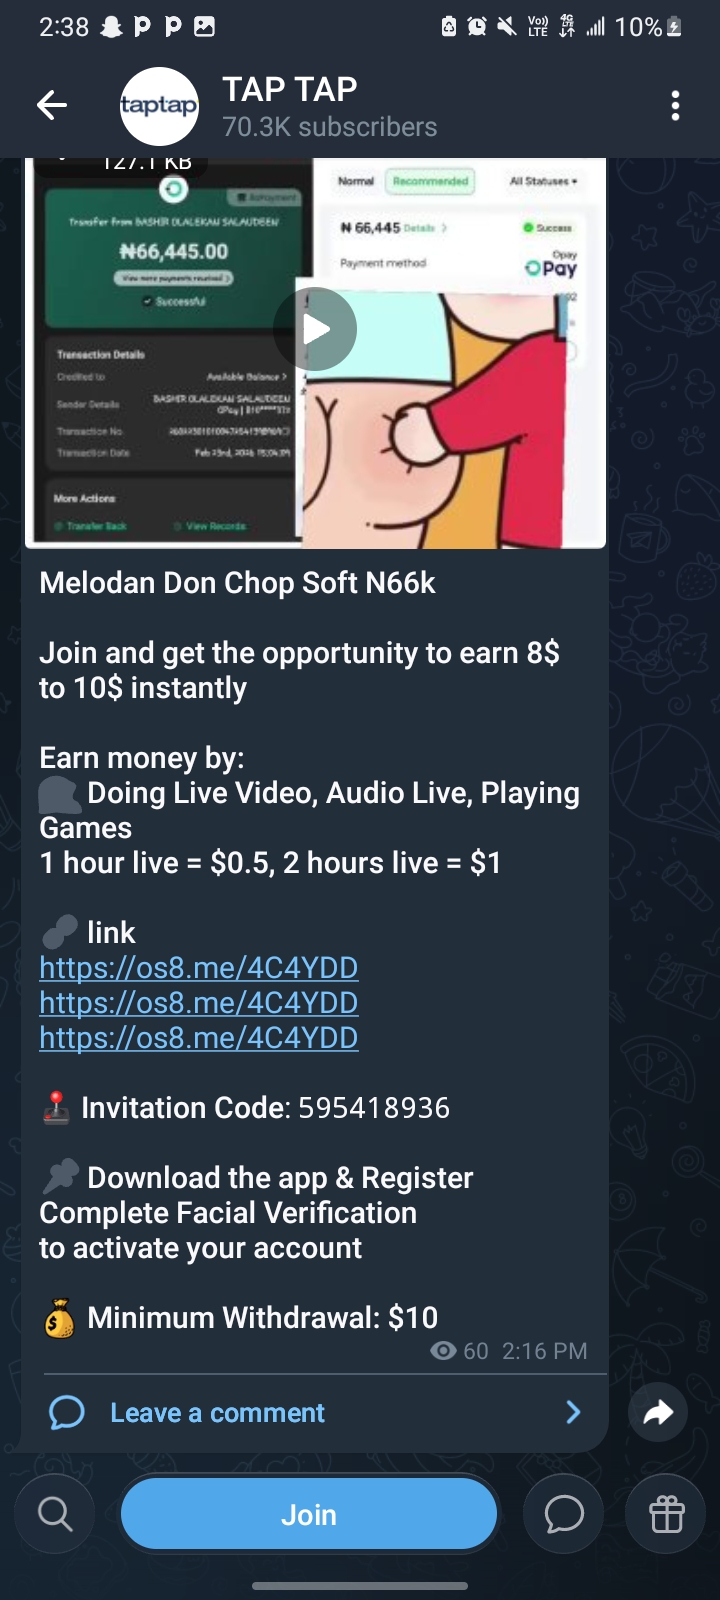
Task: Open the three-dot overflow menu
Action: click(676, 105)
